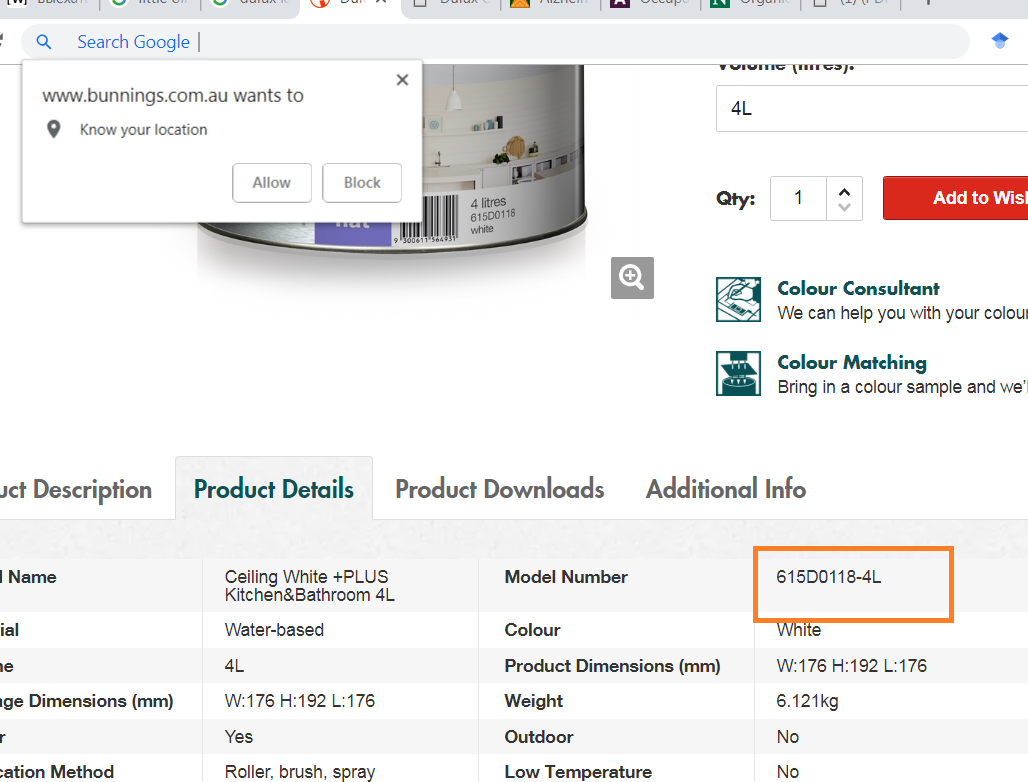Click the 'Yes' value in the table

239,737
